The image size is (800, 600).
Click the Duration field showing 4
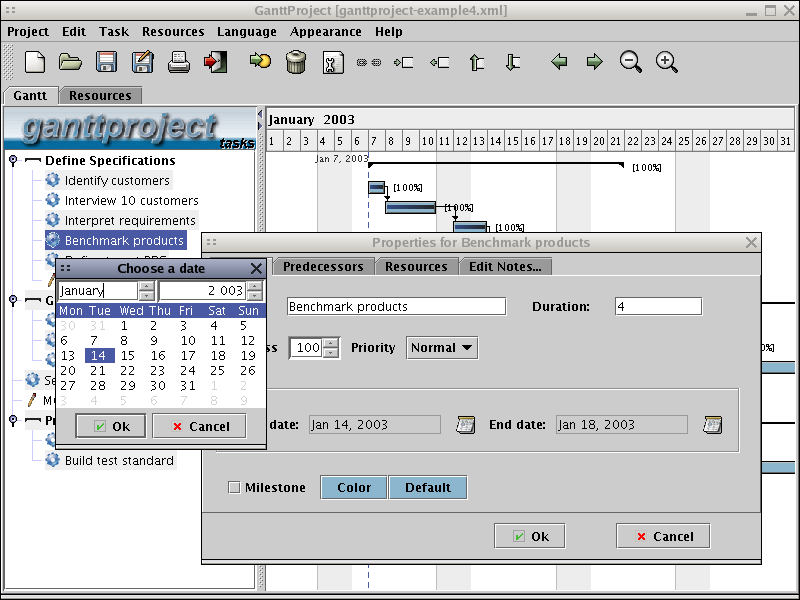click(658, 306)
